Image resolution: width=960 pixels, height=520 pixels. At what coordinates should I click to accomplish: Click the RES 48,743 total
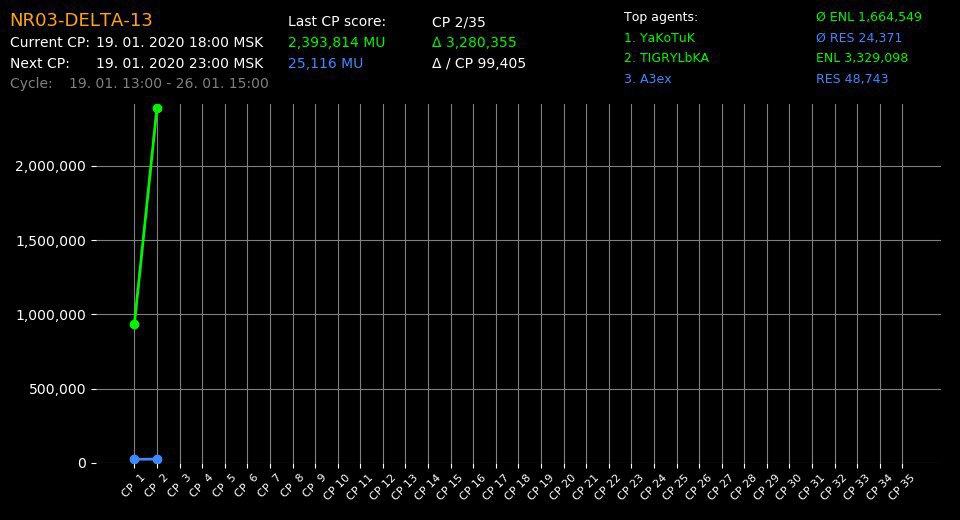click(x=852, y=79)
